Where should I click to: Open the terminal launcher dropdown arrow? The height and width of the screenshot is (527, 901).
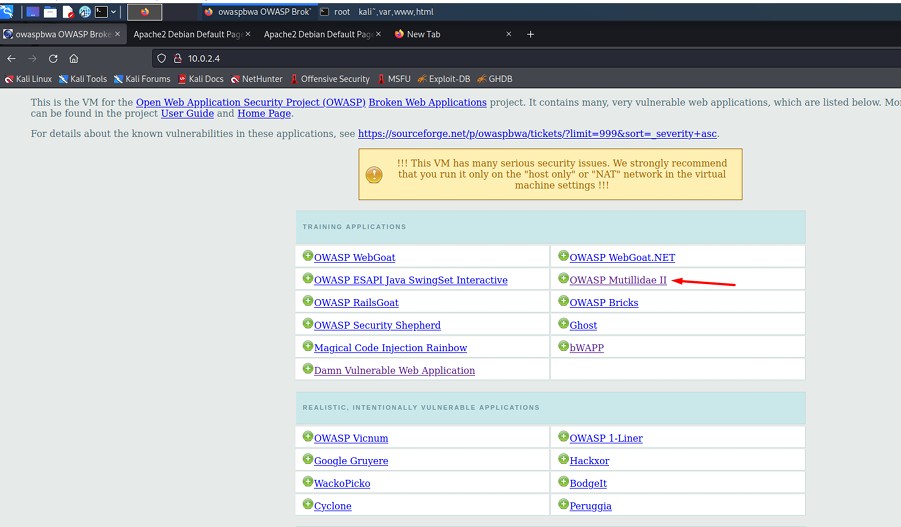(113, 11)
